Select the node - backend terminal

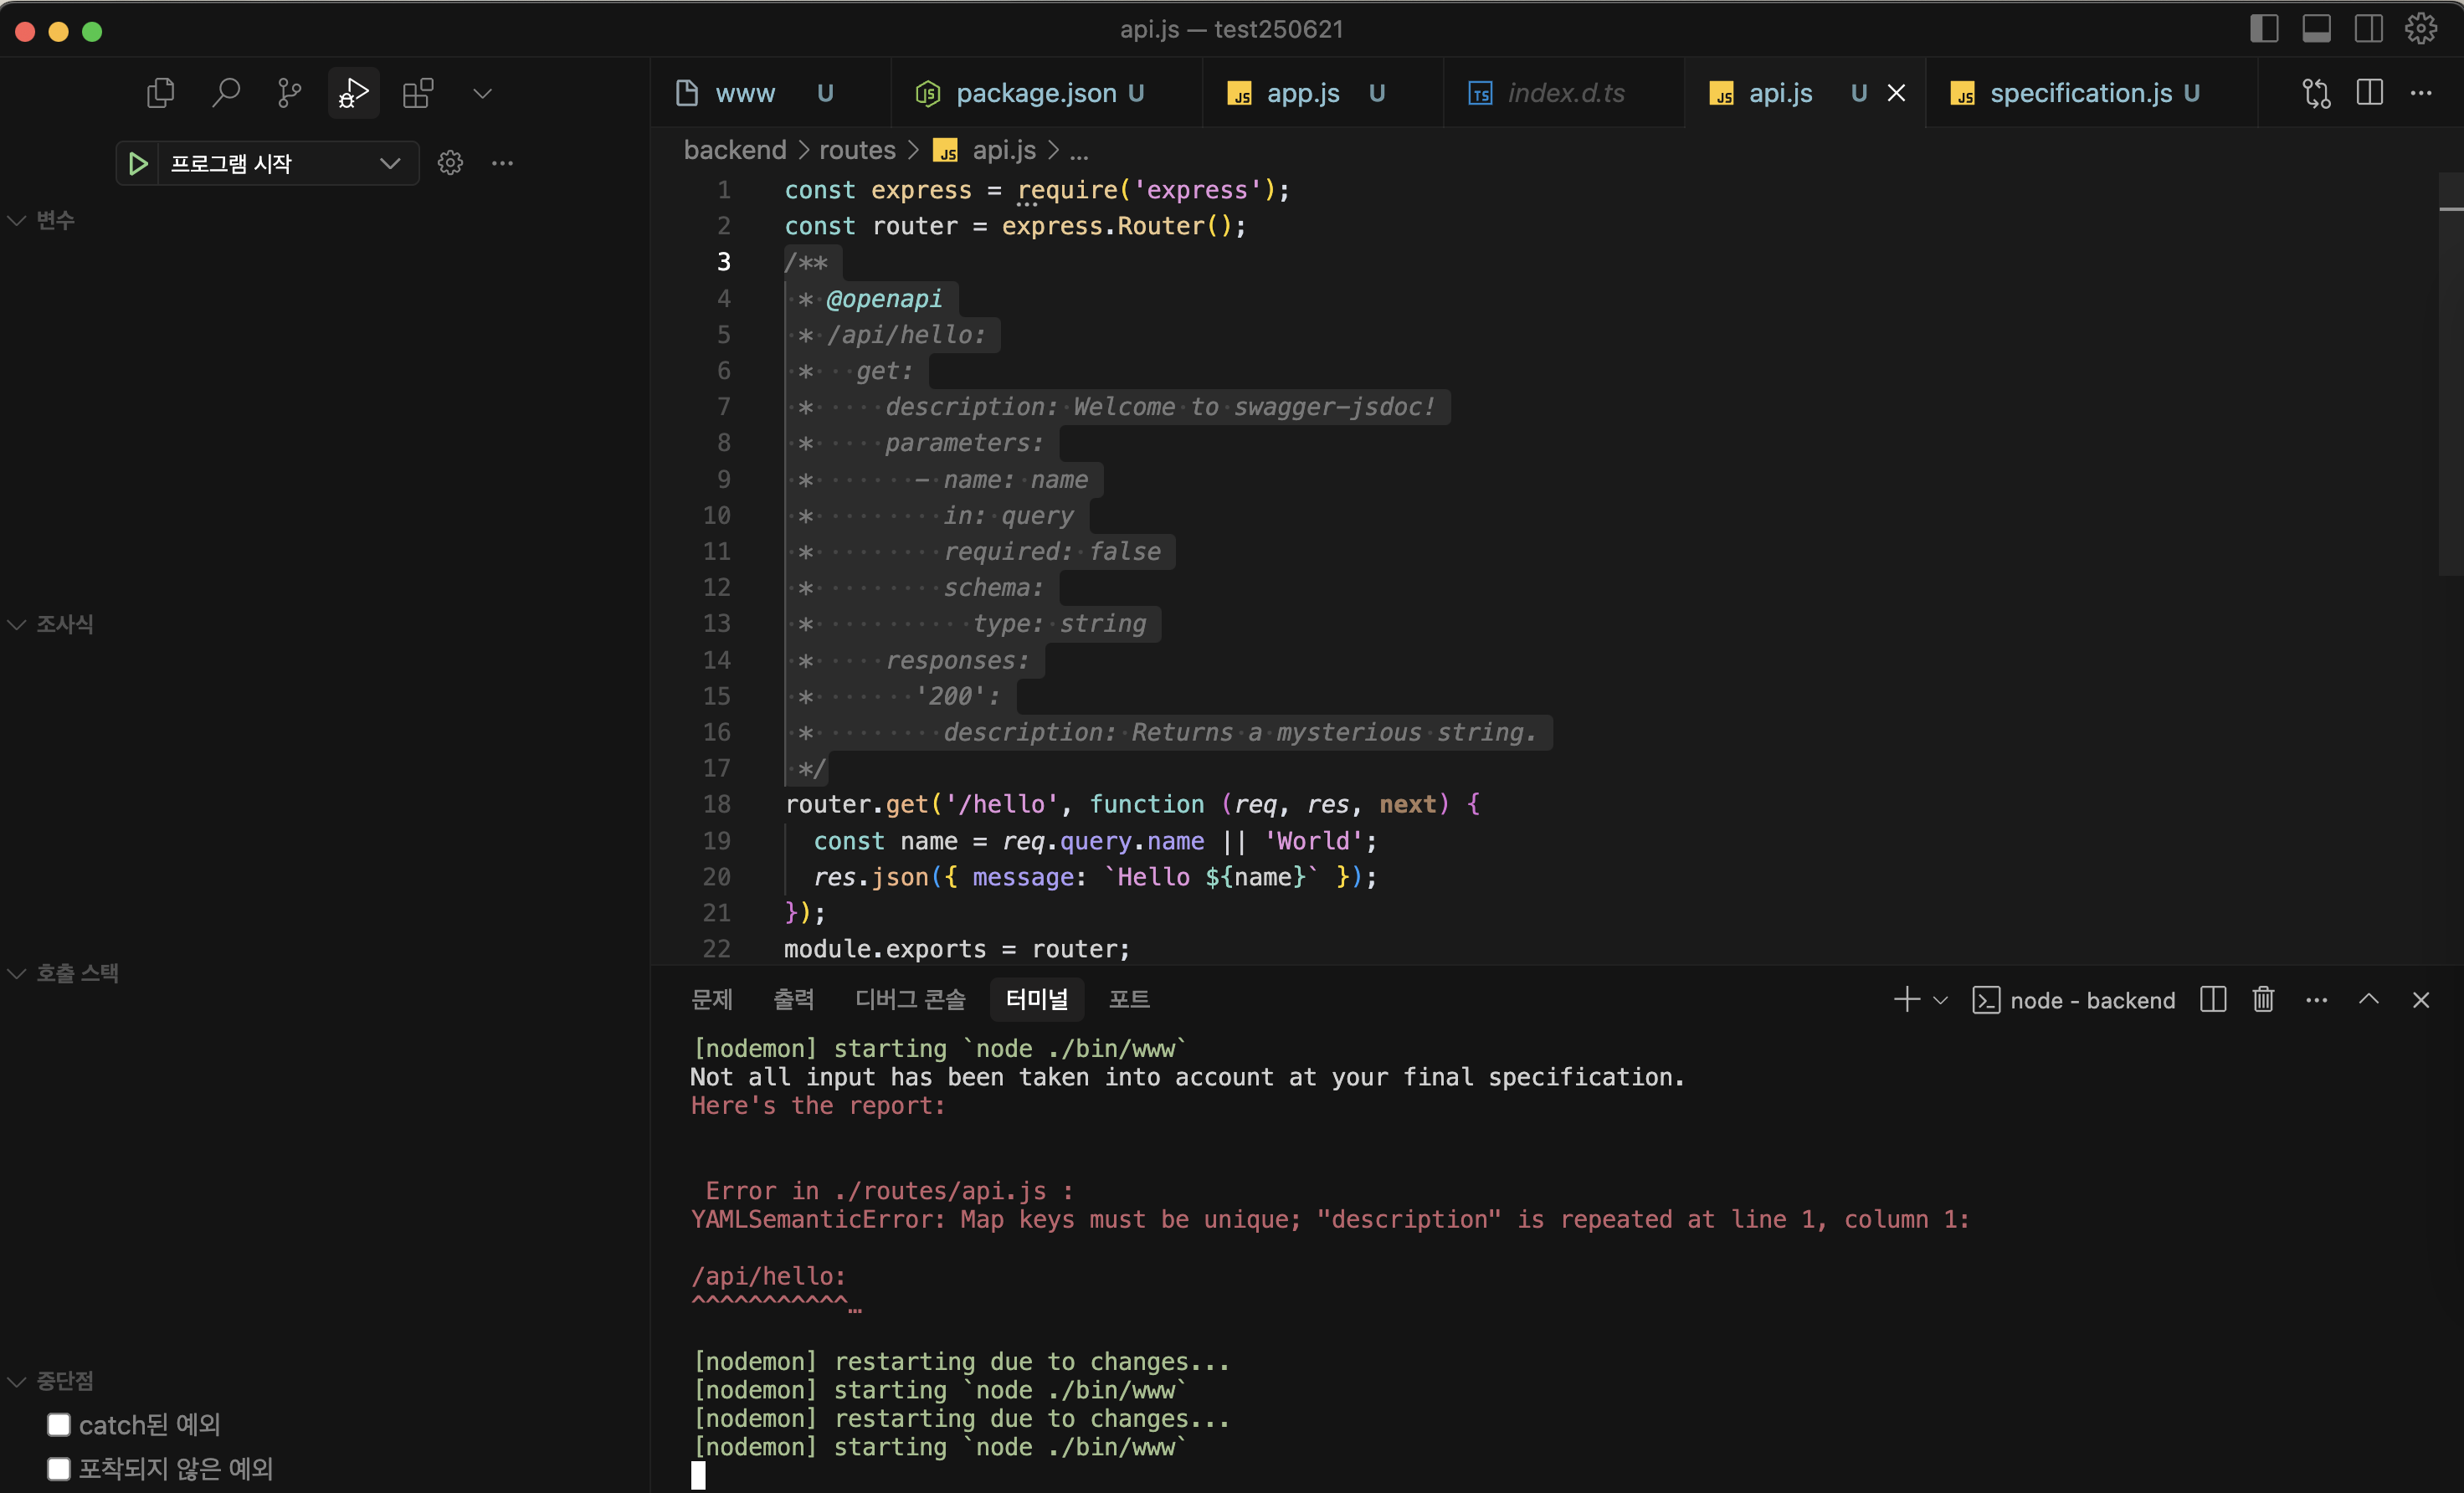click(2073, 1000)
